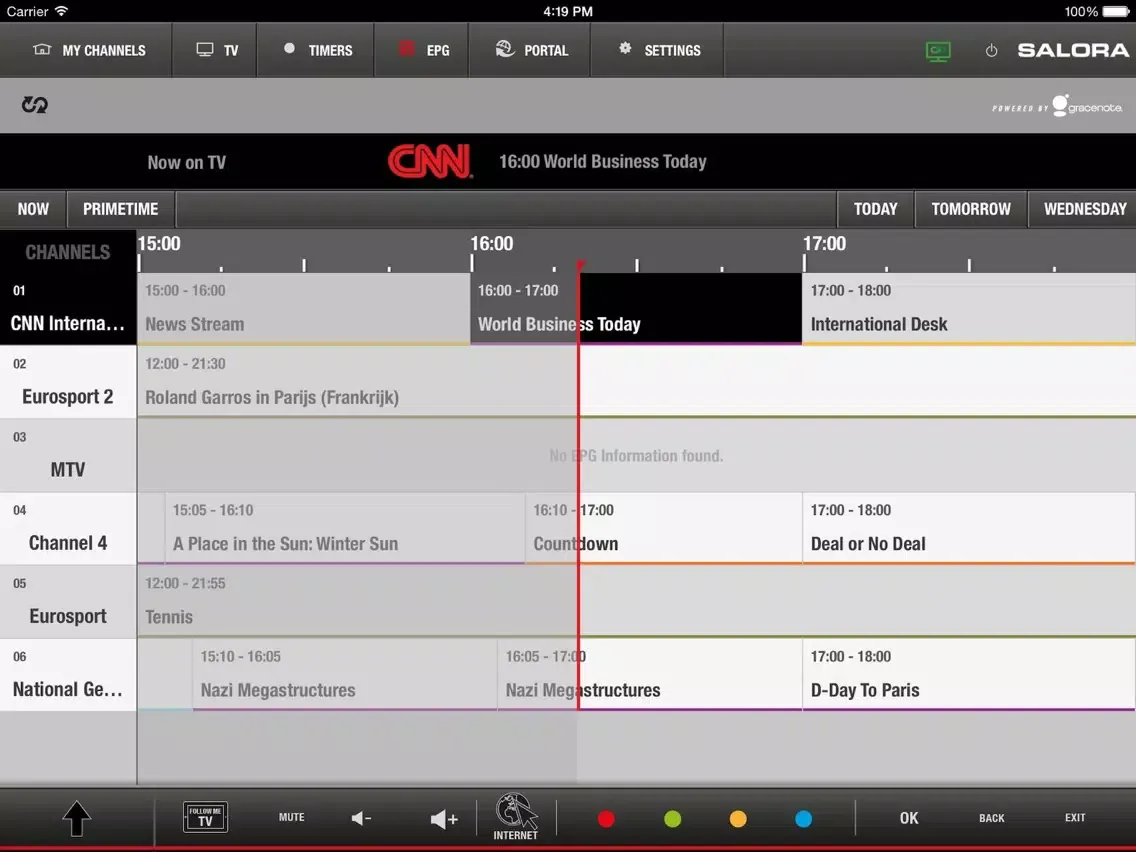1136x852 pixels.
Task: Click the CHANNELS column header
Action: click(x=68, y=252)
